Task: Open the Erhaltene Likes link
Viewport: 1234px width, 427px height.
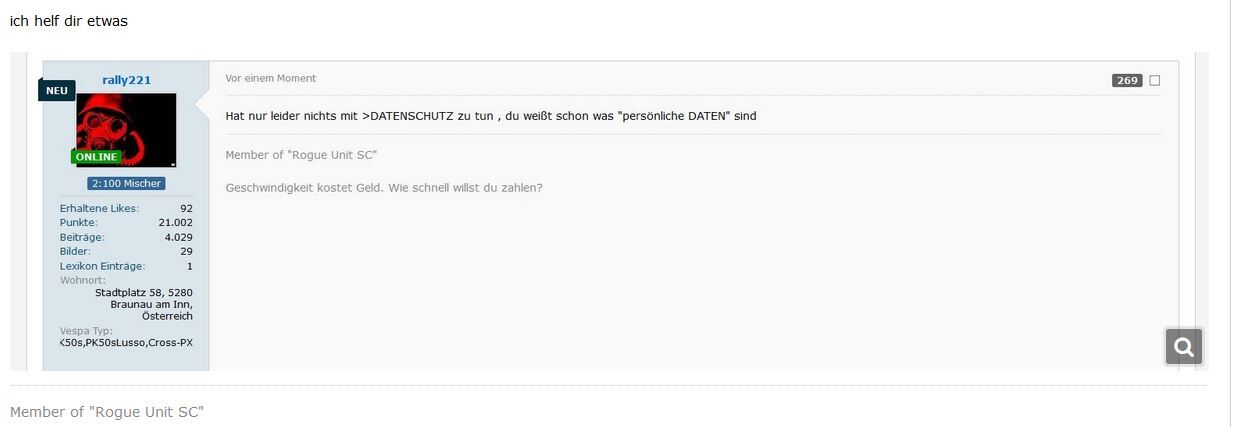Action: point(99,208)
